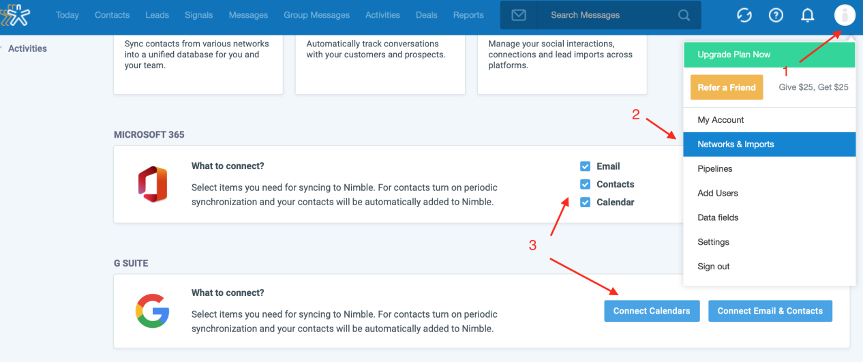864x362 pixels.
Task: Click 'What to connect?' in Microsoft 365 card
Action: coord(228,166)
